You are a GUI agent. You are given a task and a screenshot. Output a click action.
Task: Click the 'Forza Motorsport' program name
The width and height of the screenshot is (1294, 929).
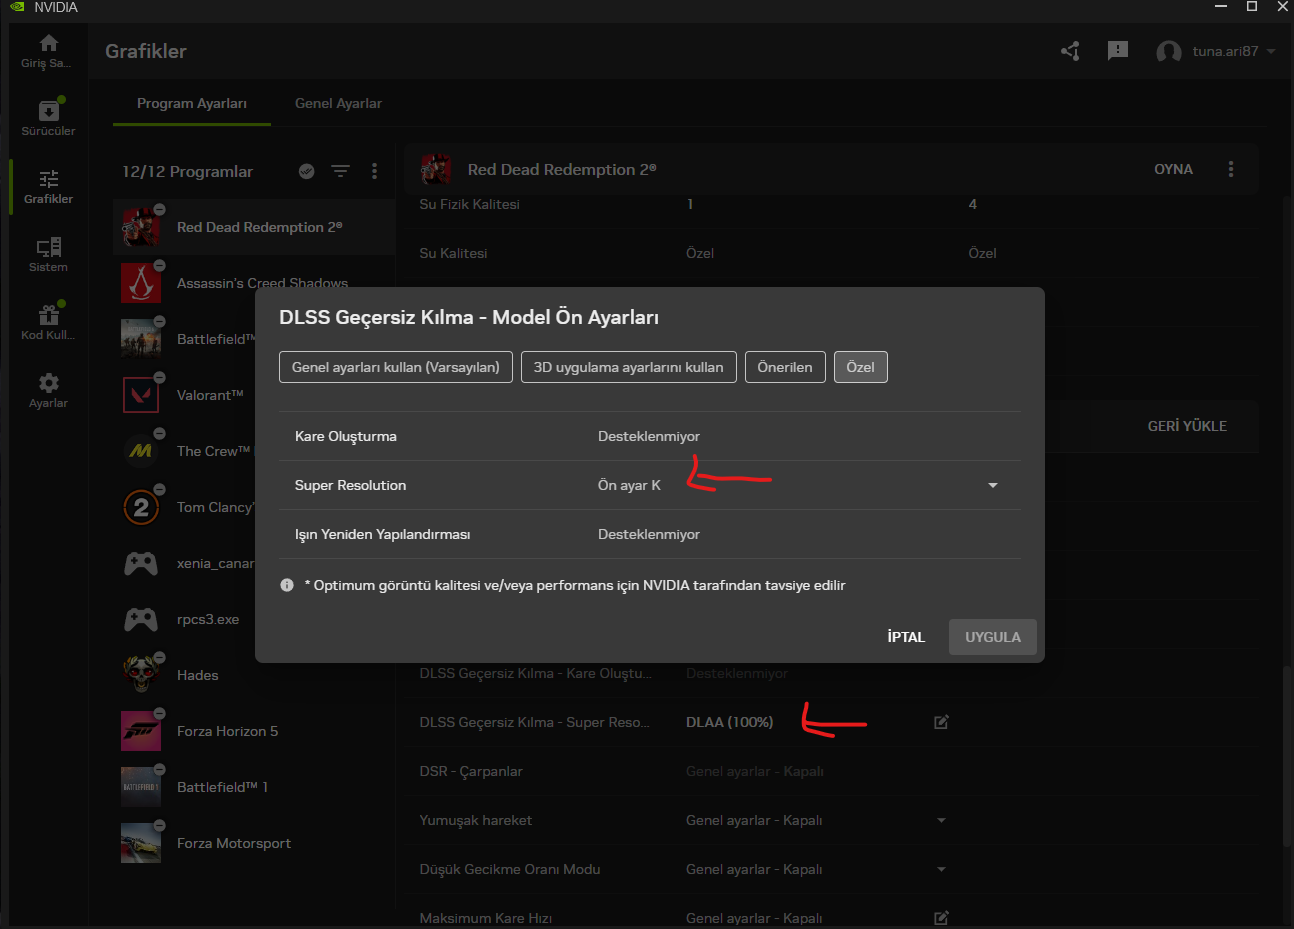[x=234, y=843]
